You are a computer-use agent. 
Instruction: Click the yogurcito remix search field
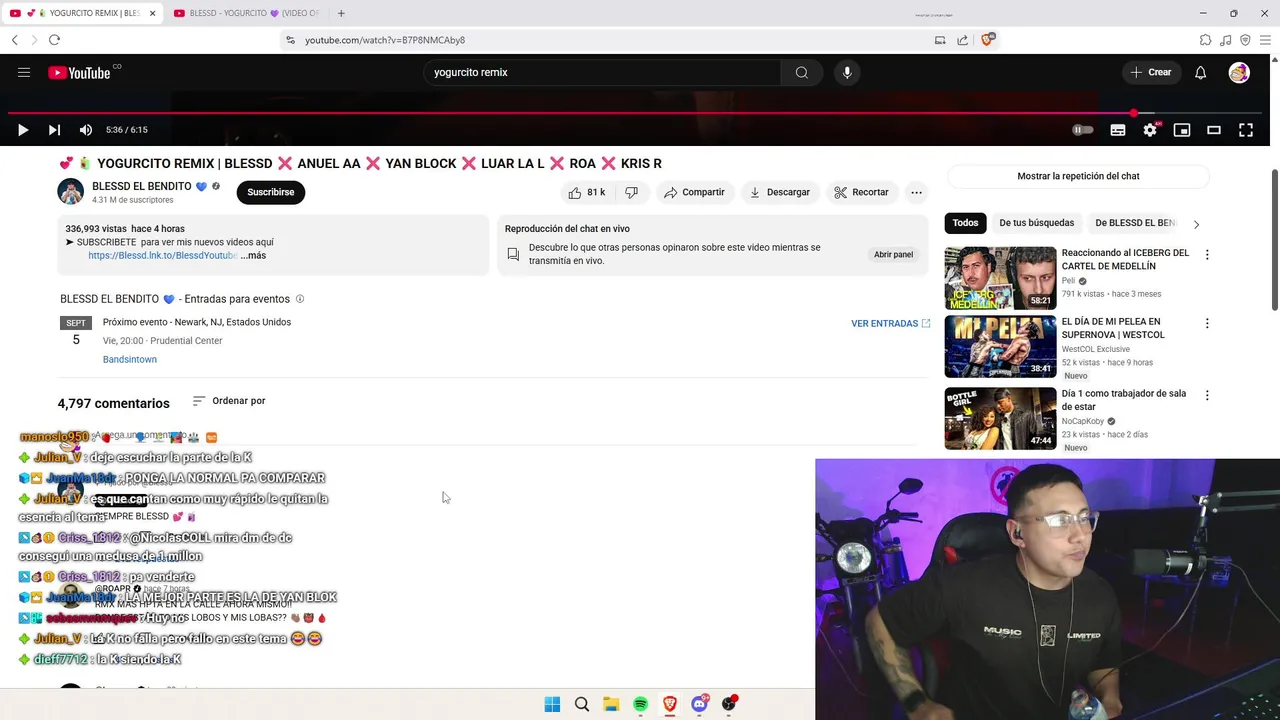(x=603, y=72)
